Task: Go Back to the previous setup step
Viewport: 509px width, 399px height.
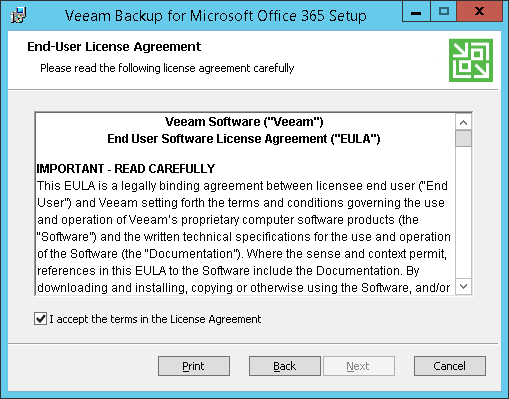Action: [x=285, y=366]
